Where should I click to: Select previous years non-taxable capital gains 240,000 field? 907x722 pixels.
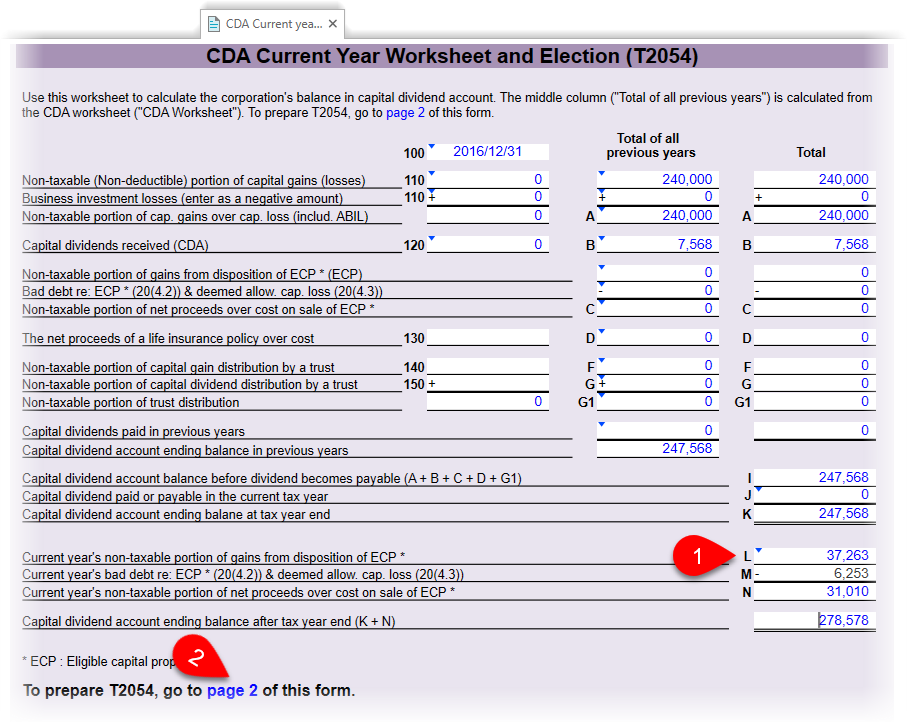[658, 179]
